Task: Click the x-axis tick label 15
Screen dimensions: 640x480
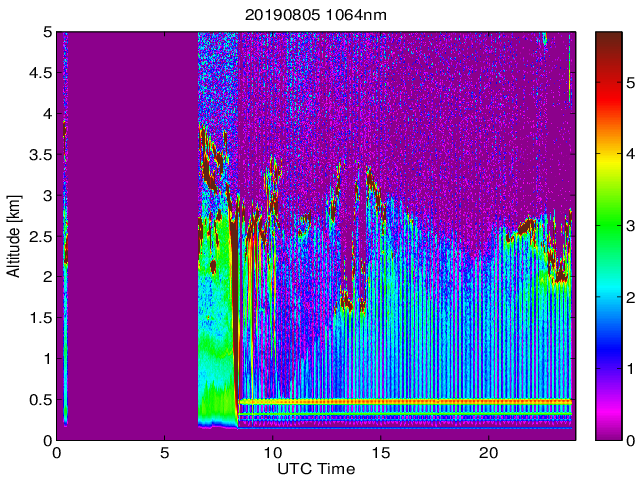Action: (x=380, y=452)
